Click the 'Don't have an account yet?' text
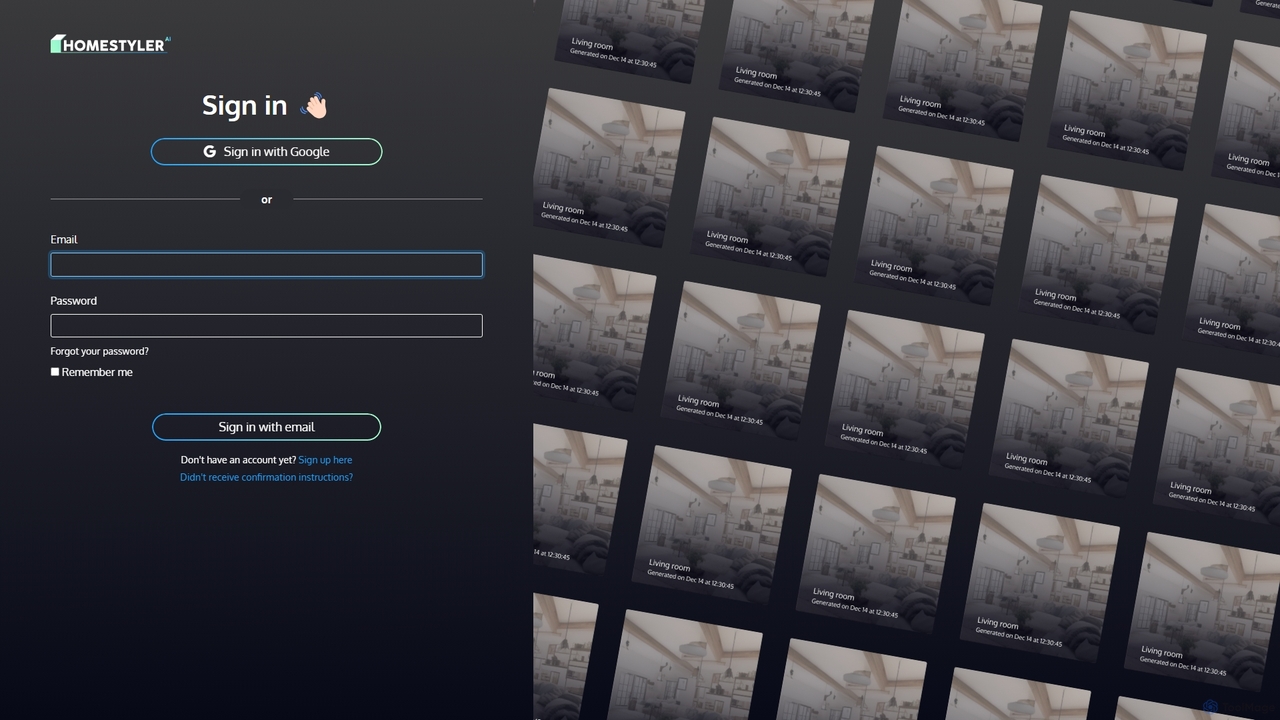The width and height of the screenshot is (1280, 720). point(238,460)
